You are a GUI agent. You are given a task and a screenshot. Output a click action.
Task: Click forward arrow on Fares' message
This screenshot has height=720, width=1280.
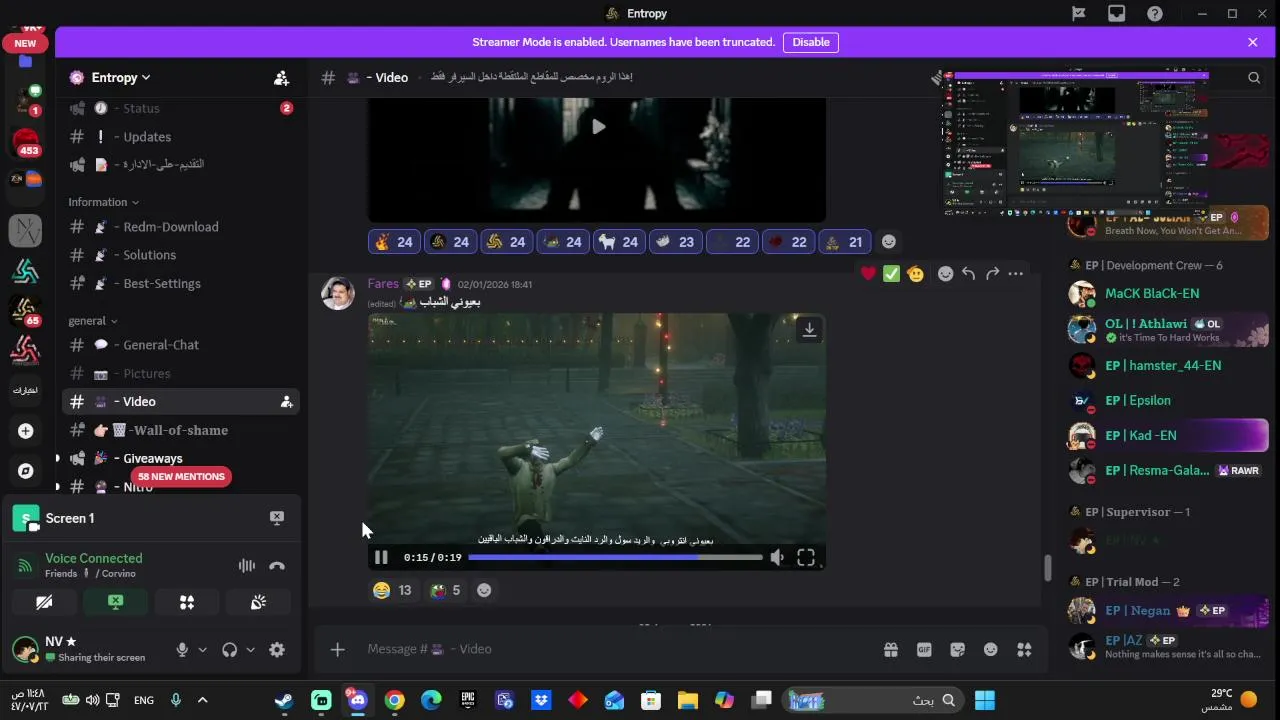(x=992, y=274)
